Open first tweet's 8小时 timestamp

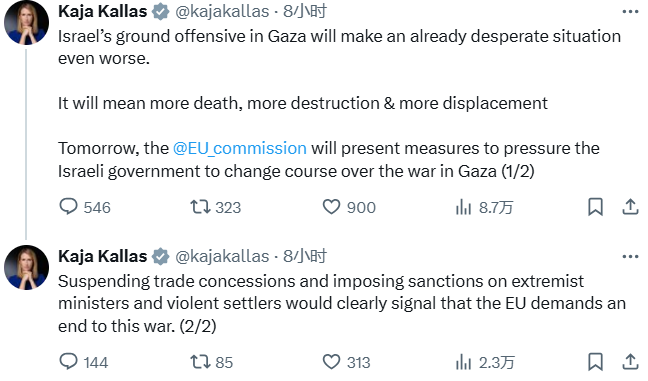click(x=305, y=12)
